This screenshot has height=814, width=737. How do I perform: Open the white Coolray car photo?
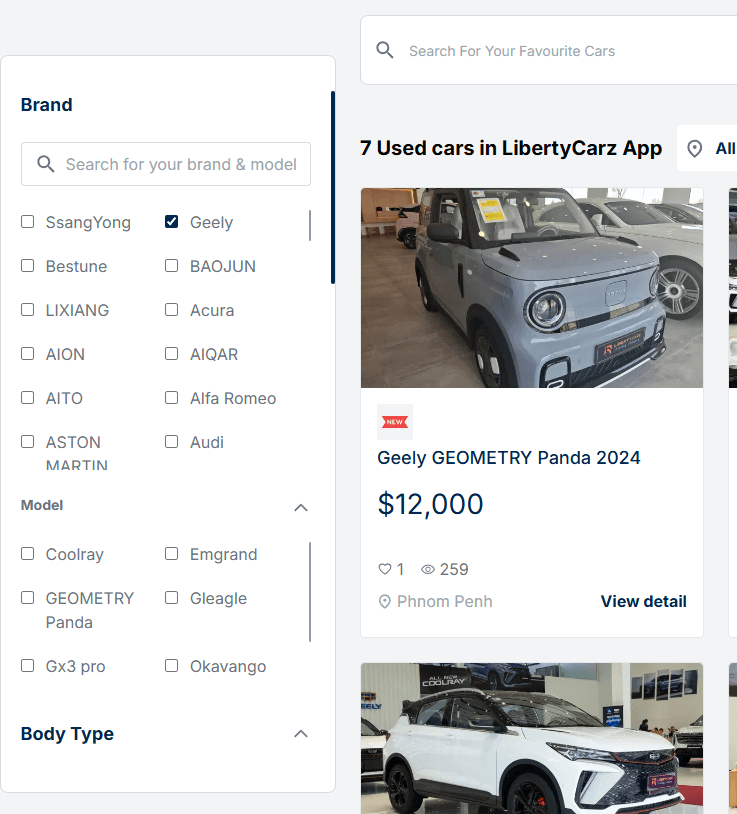532,738
